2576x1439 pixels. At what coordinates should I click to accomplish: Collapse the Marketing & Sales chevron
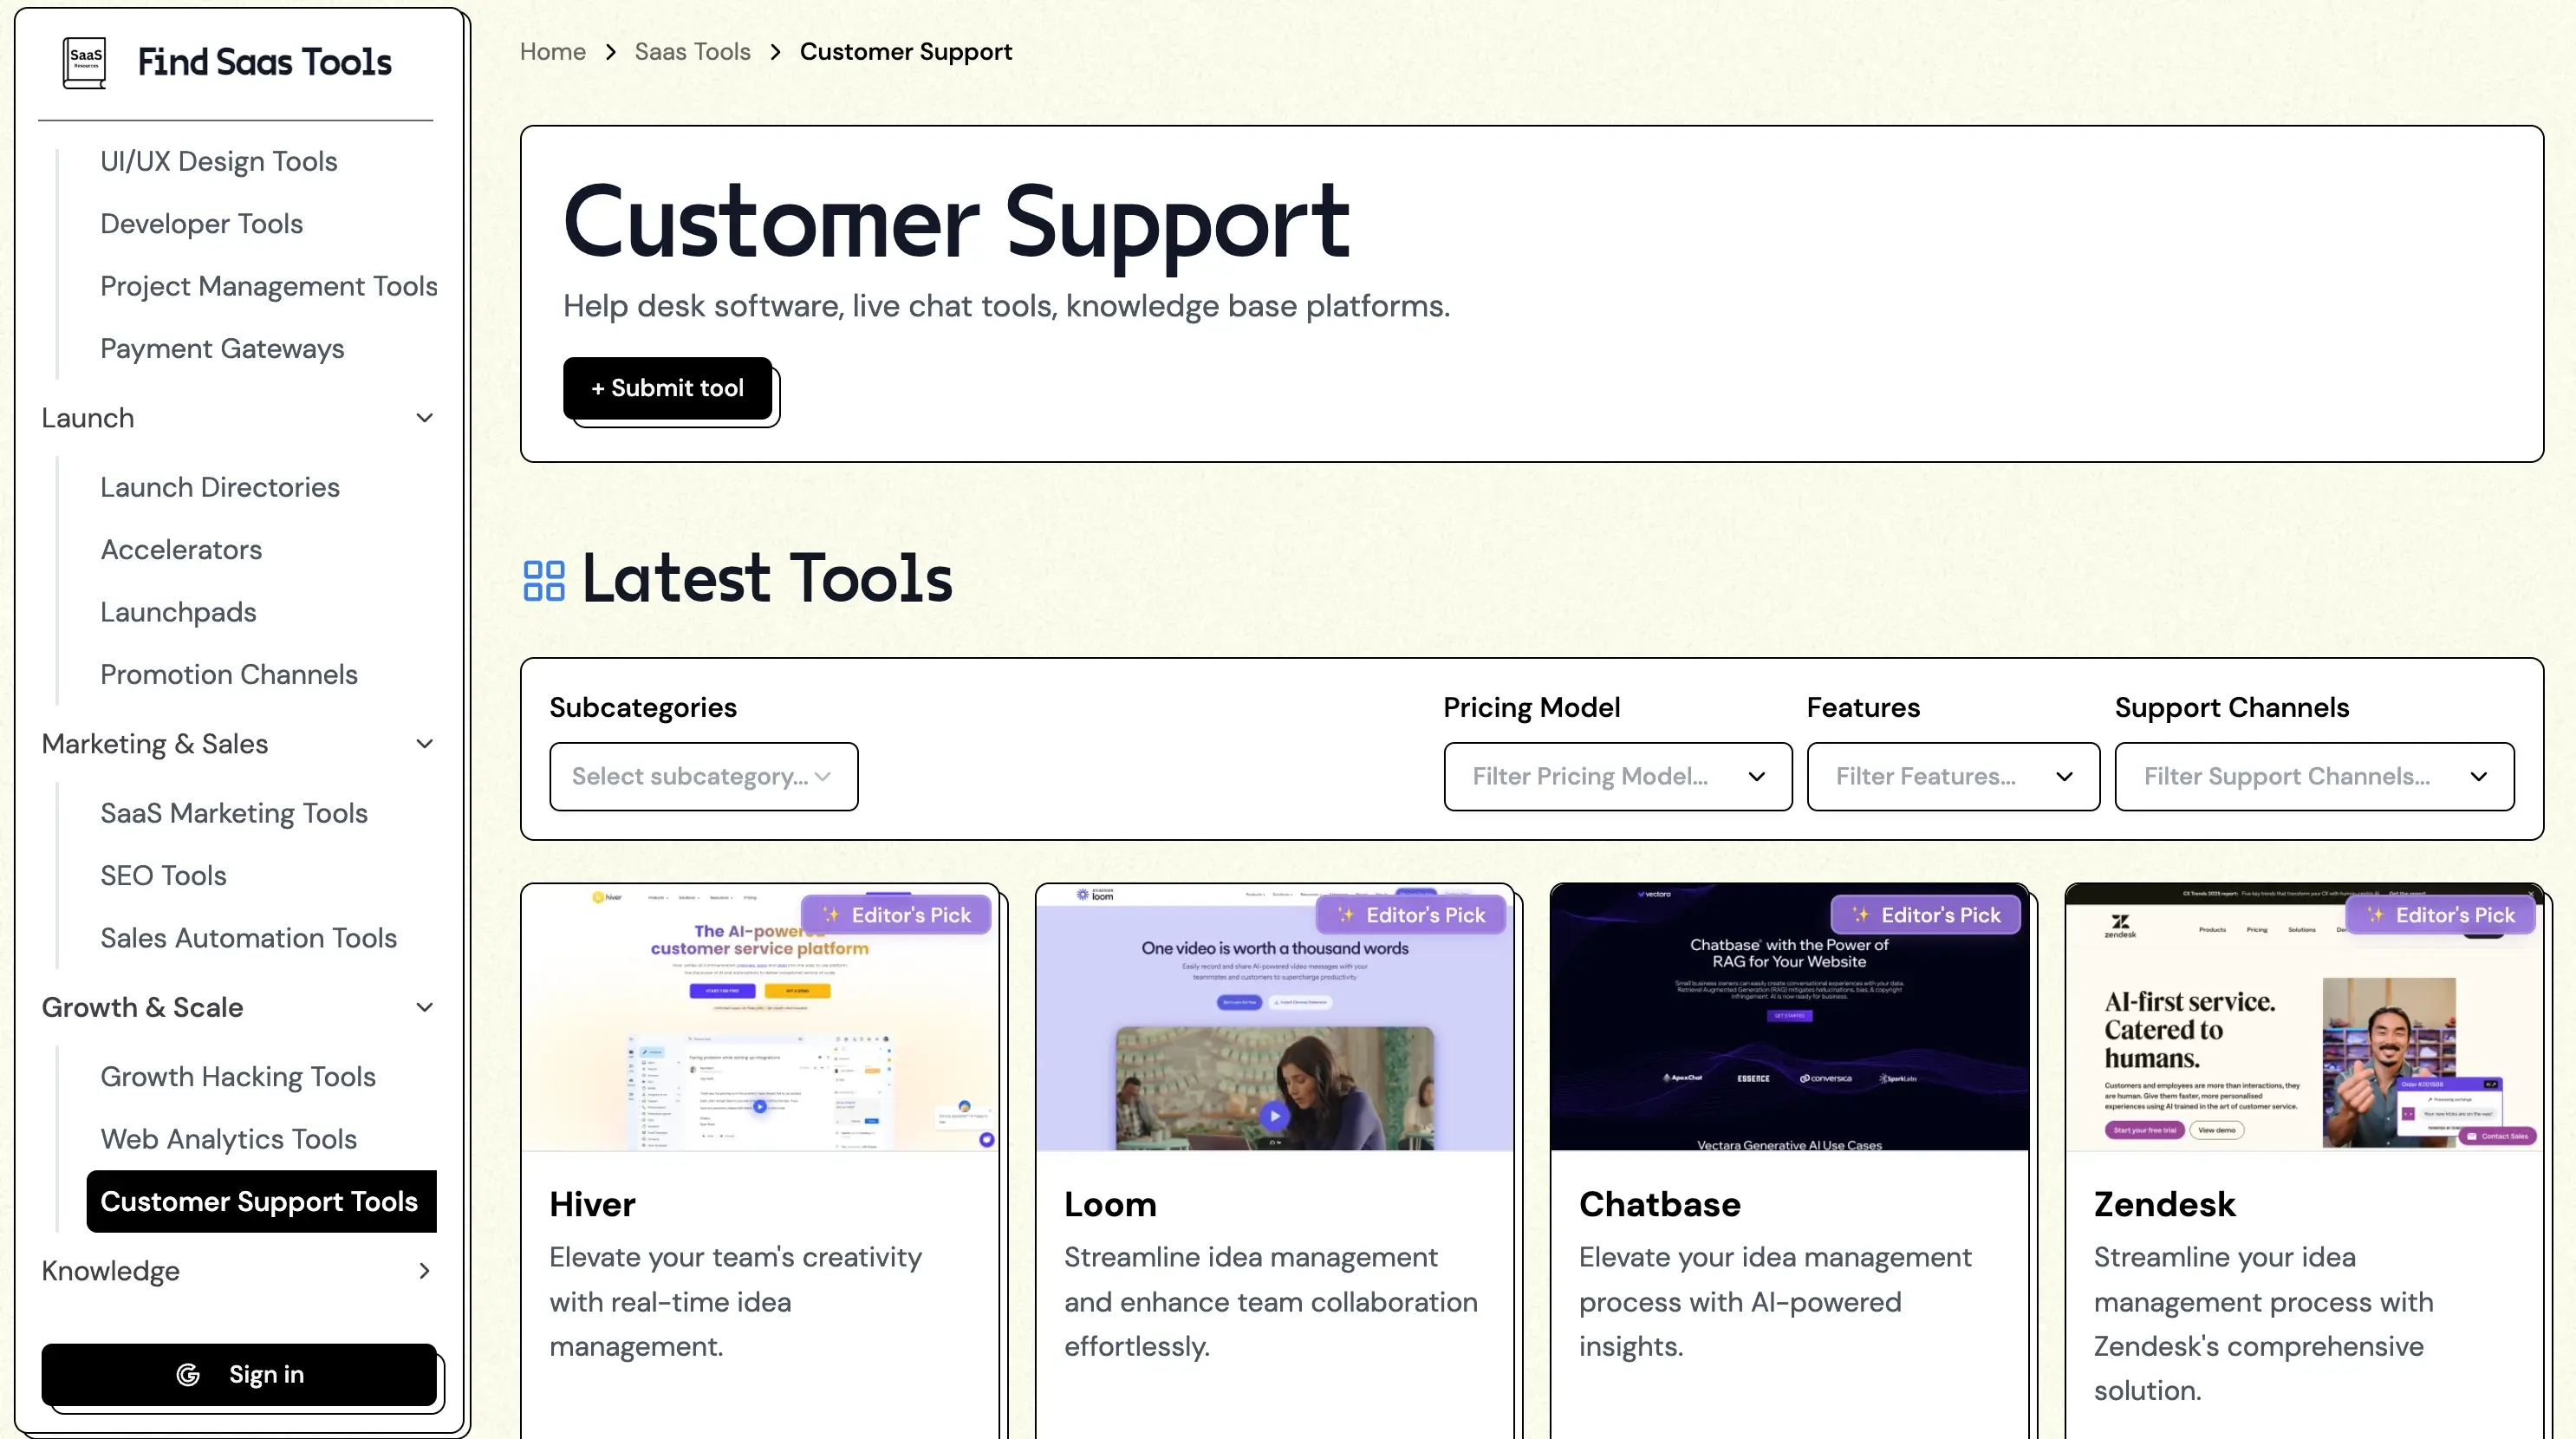(424, 744)
